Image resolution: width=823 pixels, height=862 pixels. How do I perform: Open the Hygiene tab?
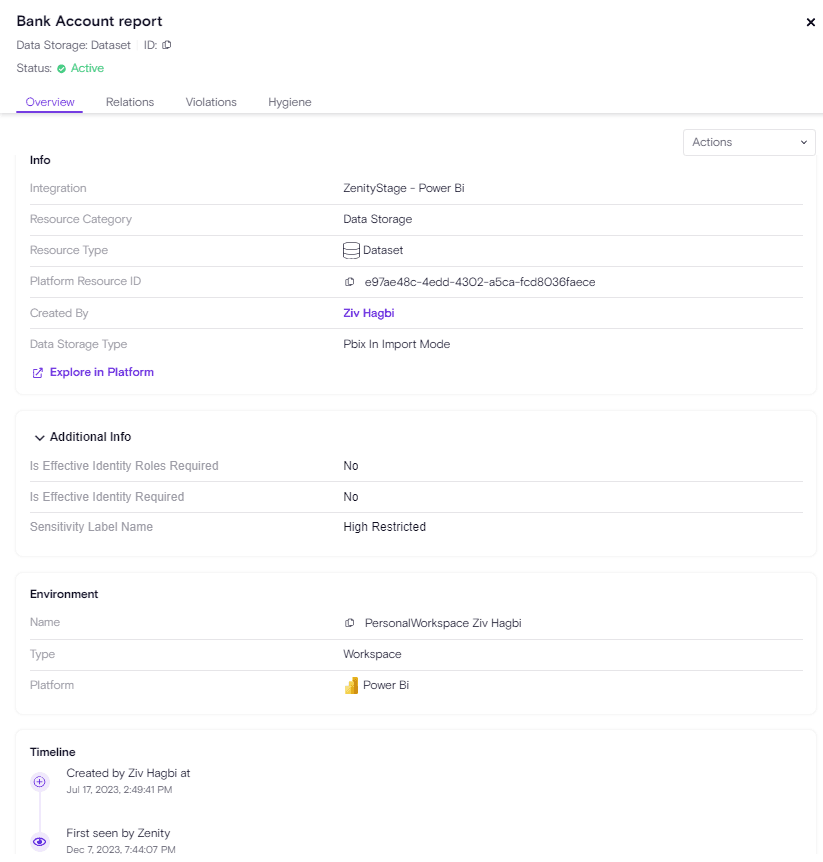[290, 102]
